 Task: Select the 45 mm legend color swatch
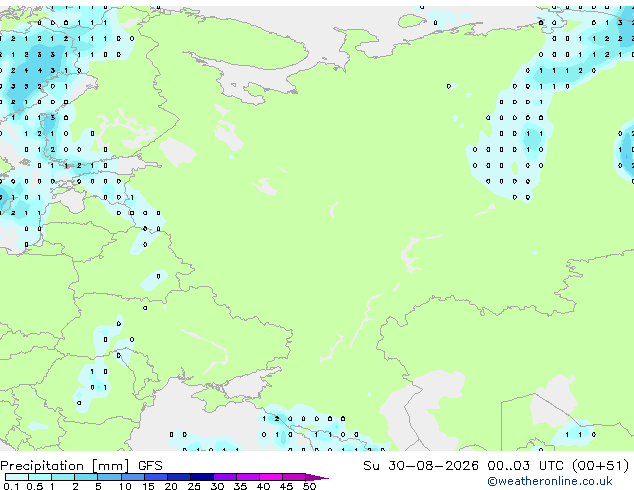(294, 477)
